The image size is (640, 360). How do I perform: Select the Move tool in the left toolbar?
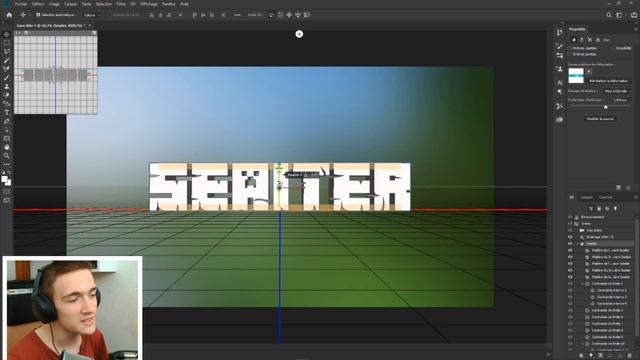(7, 34)
